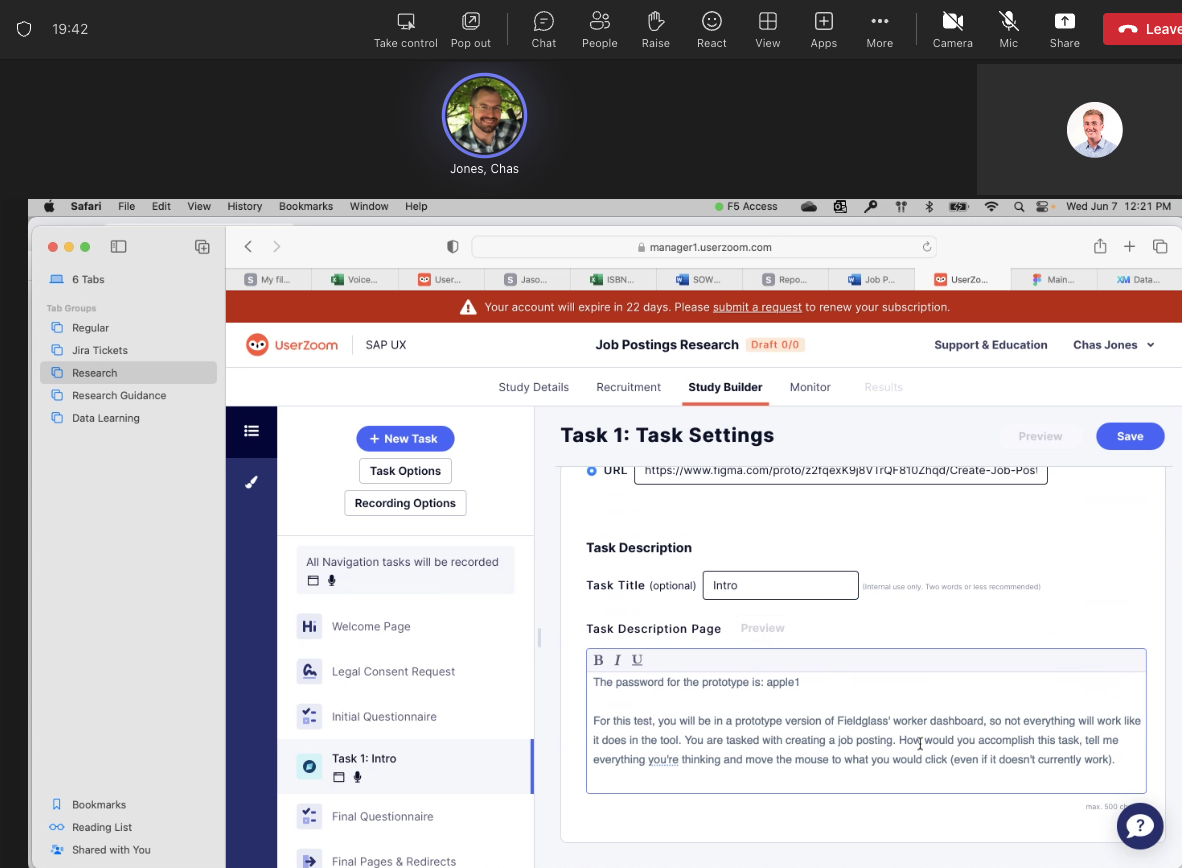The image size is (1182, 868).
Task: Click Take control in Teams toolbar
Action: coord(406,29)
